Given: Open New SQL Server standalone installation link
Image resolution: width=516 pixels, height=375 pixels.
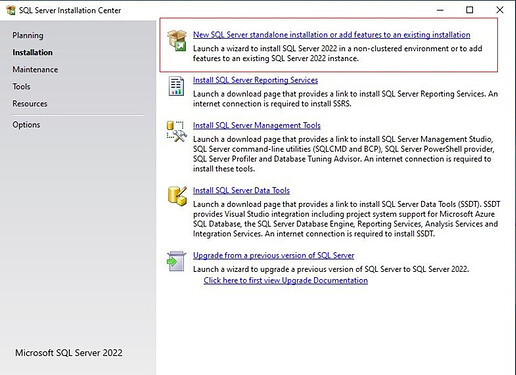Looking at the screenshot, I should (x=332, y=35).
